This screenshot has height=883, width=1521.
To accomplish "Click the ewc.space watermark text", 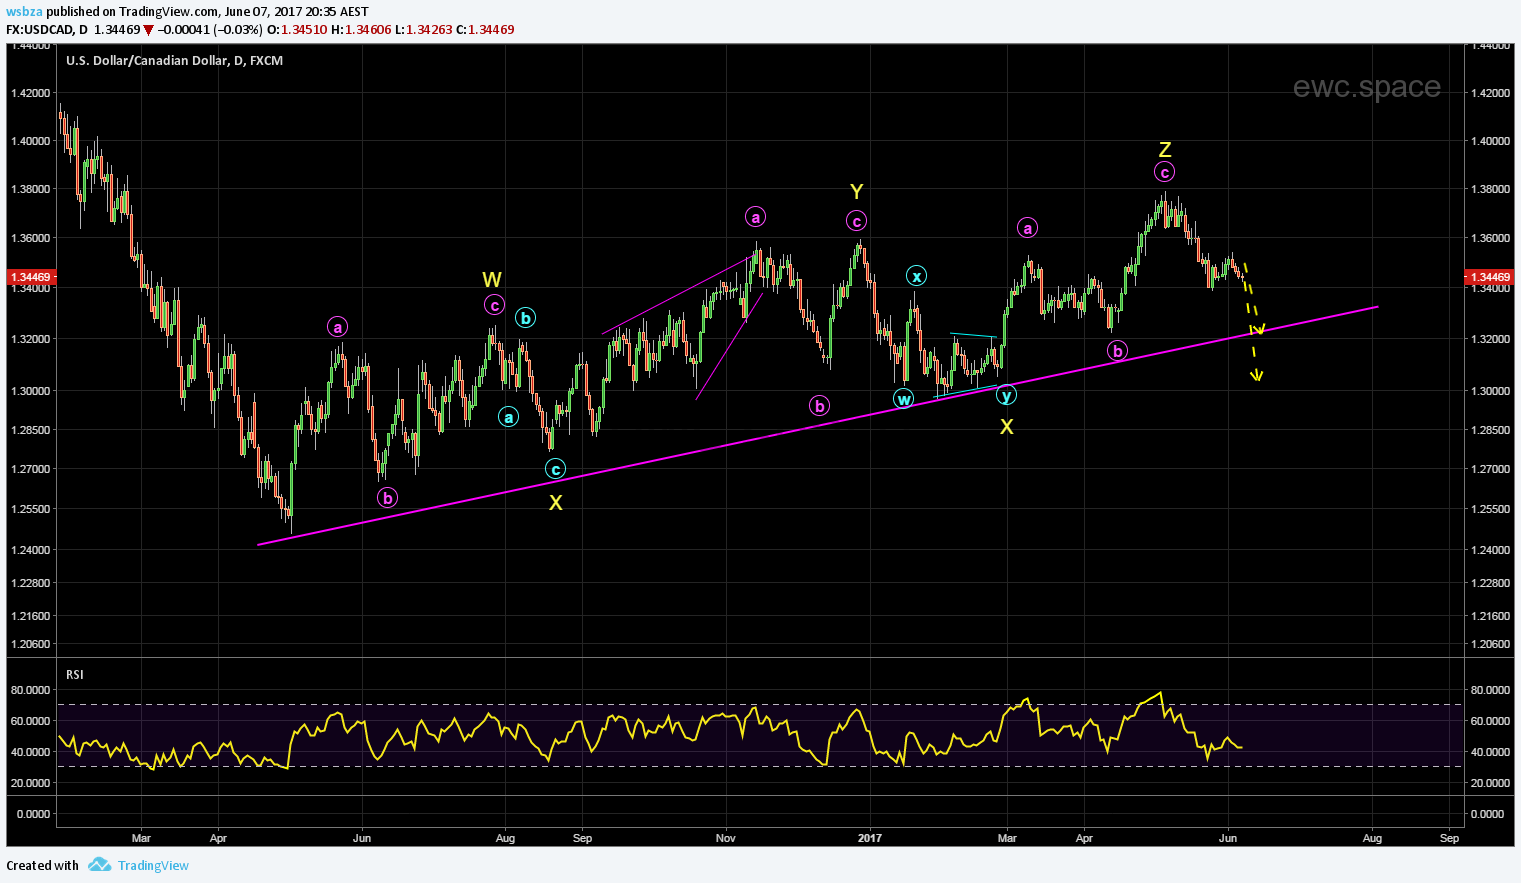I will click(x=1366, y=87).
